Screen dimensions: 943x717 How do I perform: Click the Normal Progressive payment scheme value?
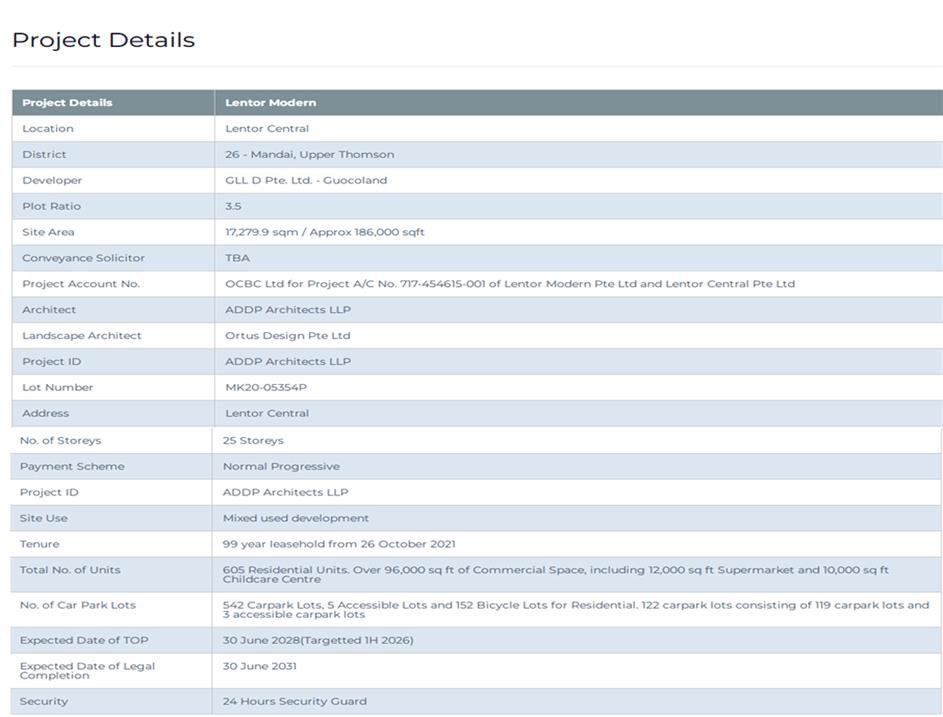[x=281, y=466]
